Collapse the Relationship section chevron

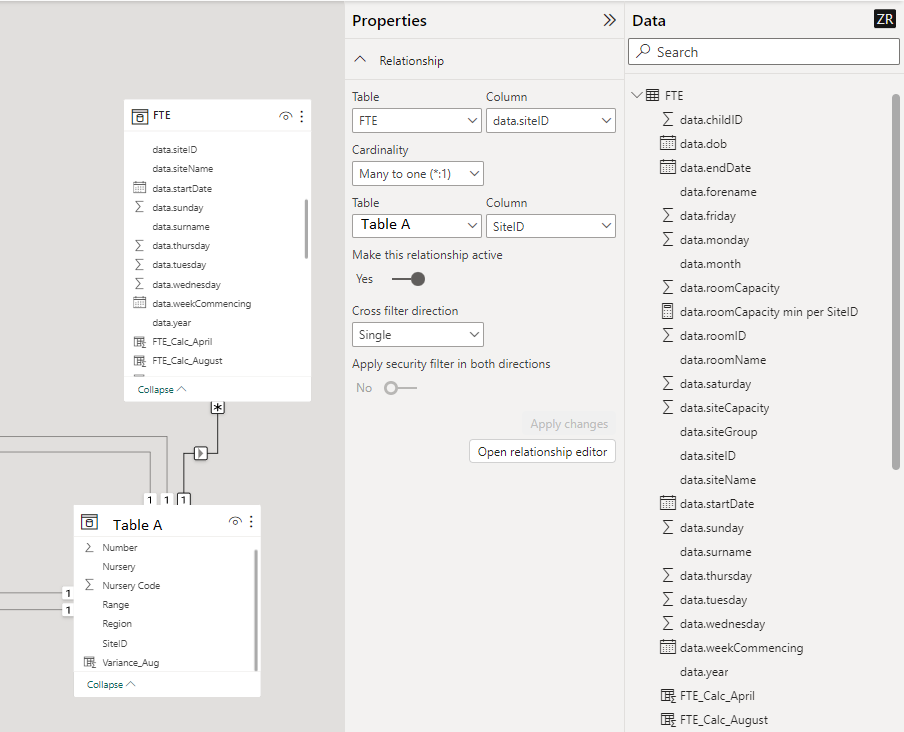click(x=360, y=59)
